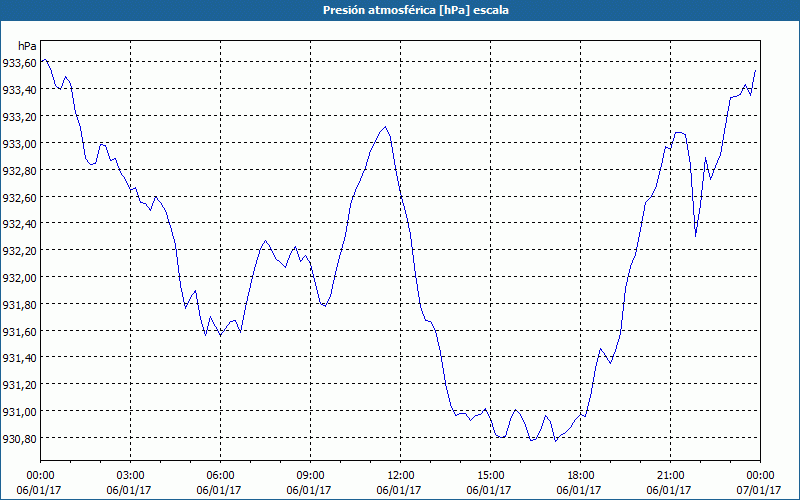Select the 931,20 y-axis value

[x=19, y=385]
